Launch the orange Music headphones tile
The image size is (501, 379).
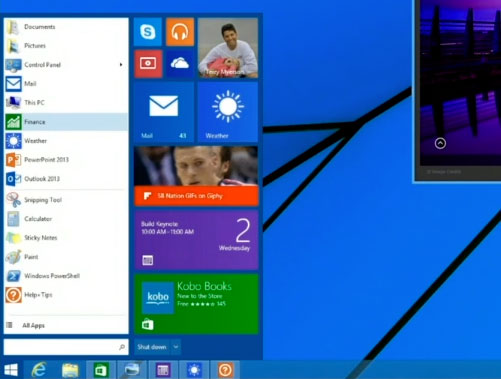180,32
